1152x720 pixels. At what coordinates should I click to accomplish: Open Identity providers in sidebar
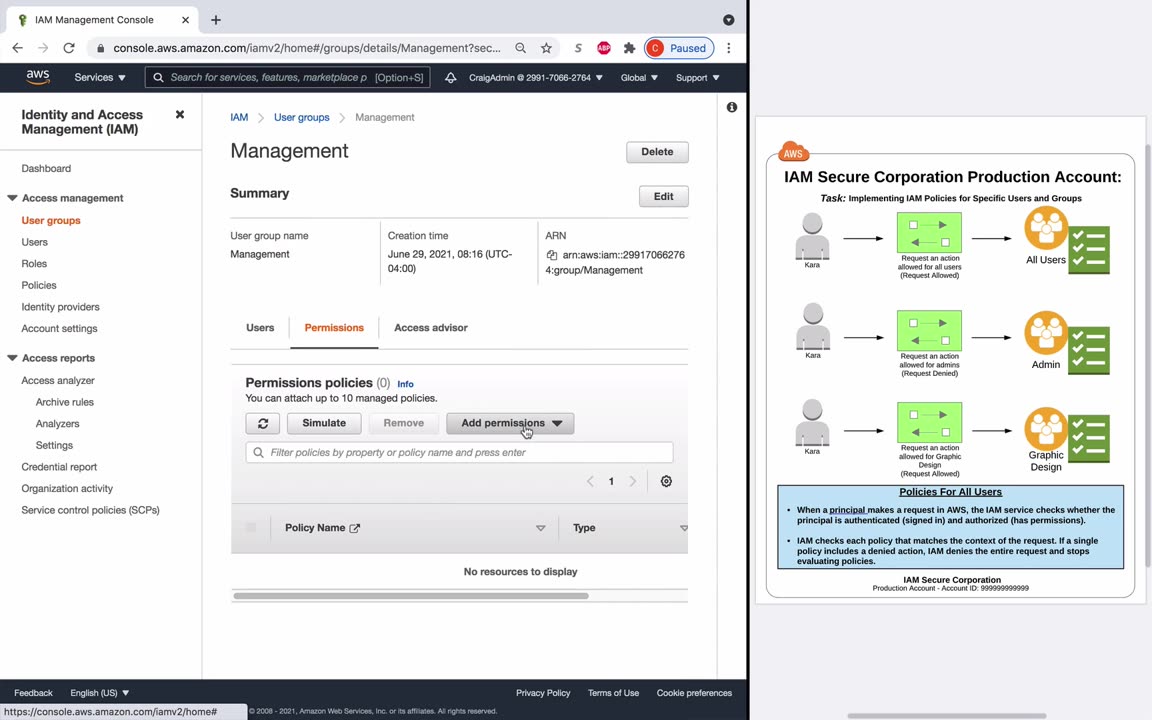tap(60, 306)
